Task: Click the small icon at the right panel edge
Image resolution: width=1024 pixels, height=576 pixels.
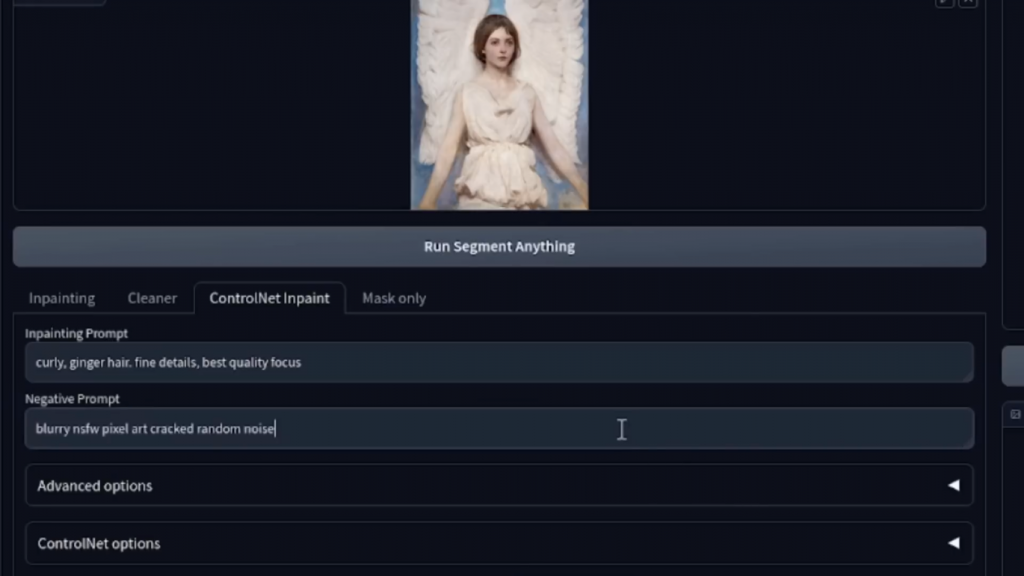Action: (1015, 414)
